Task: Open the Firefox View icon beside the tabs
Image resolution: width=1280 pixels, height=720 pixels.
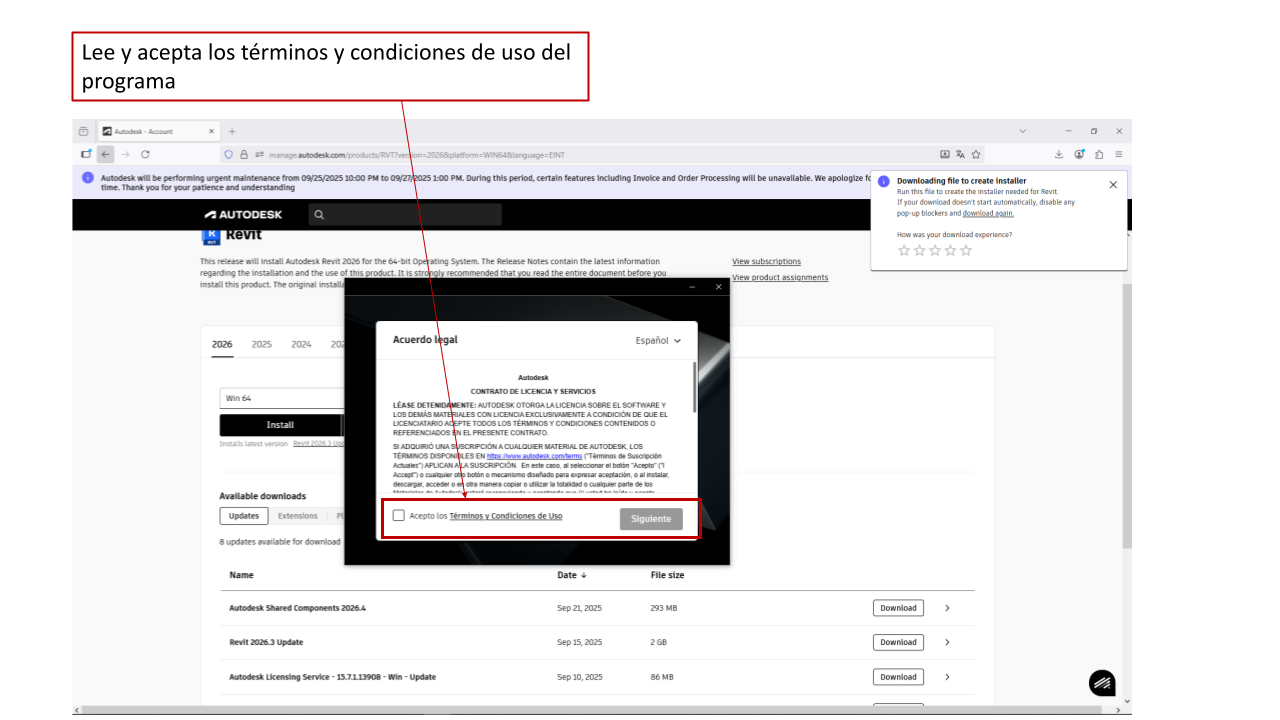Action: pos(84,131)
